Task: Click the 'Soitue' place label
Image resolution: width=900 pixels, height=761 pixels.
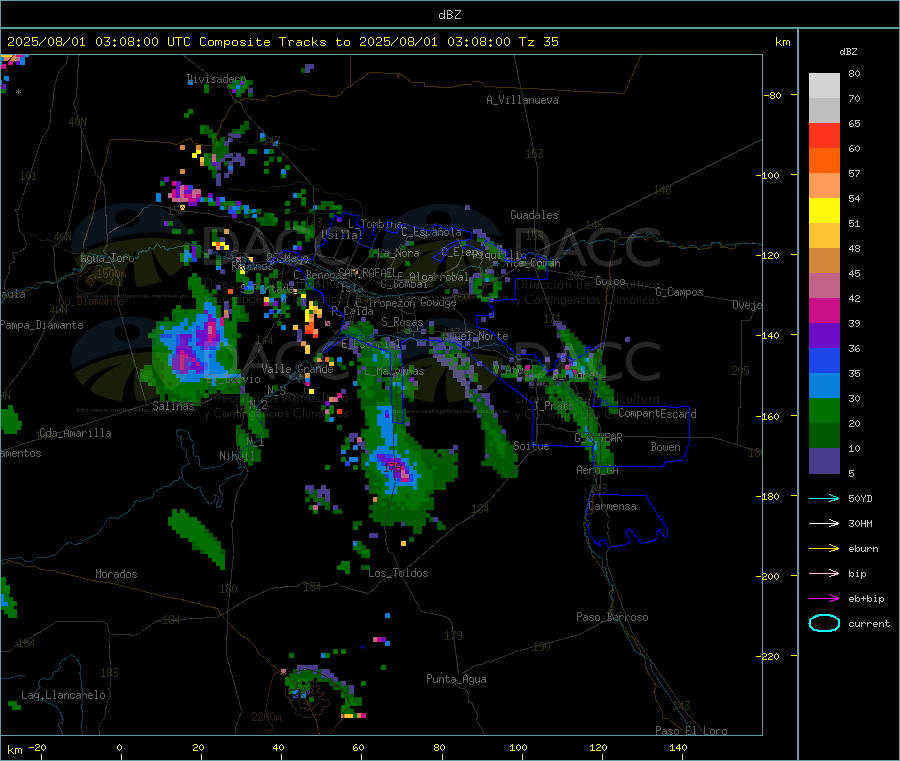Action: (x=531, y=446)
